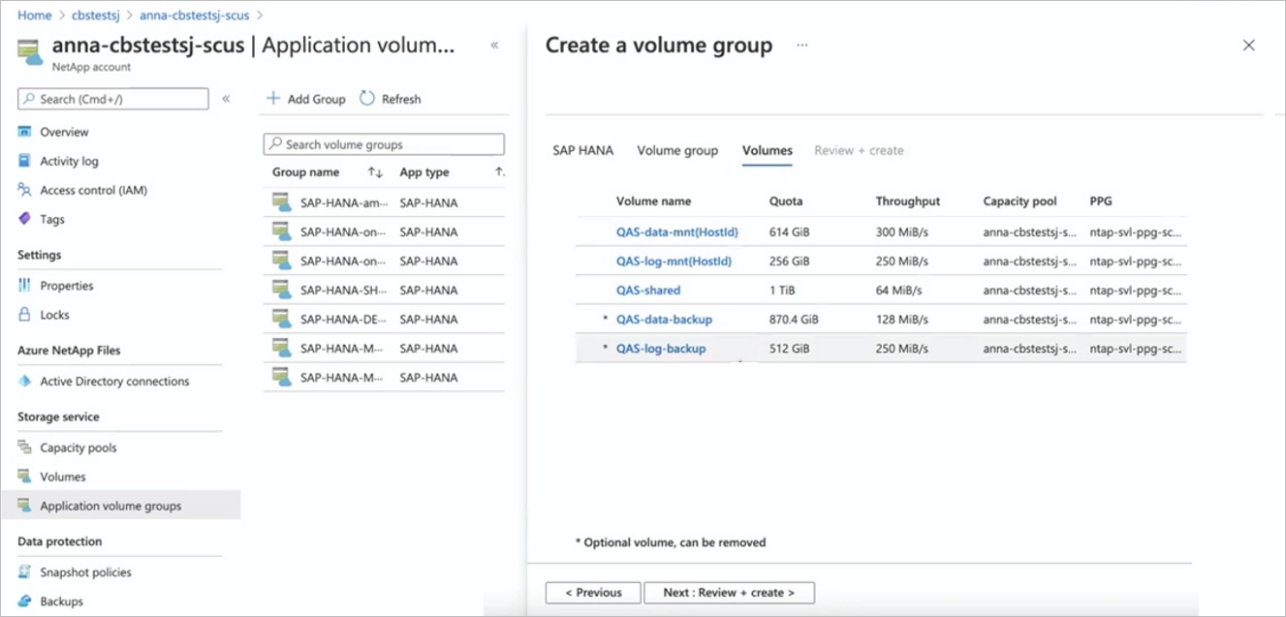Select the SAP-HANA-SH… volume group row
1286x617 pixels.
pyautogui.click(x=384, y=290)
